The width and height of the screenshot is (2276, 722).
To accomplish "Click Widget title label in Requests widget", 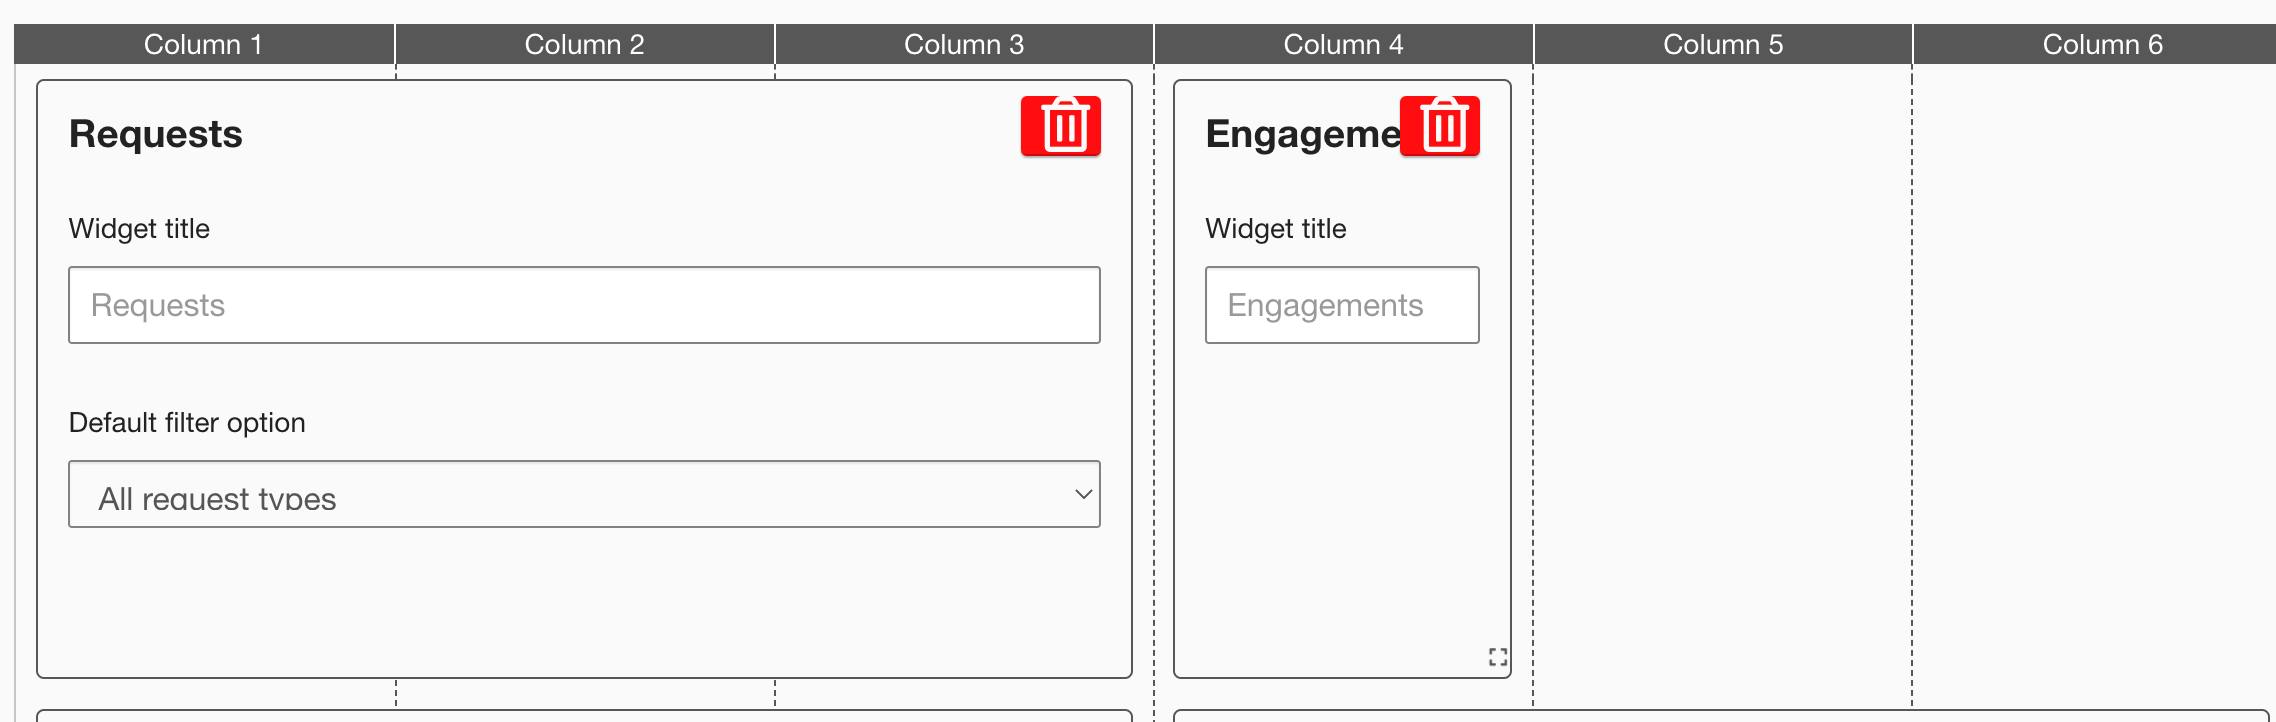I will point(139,229).
